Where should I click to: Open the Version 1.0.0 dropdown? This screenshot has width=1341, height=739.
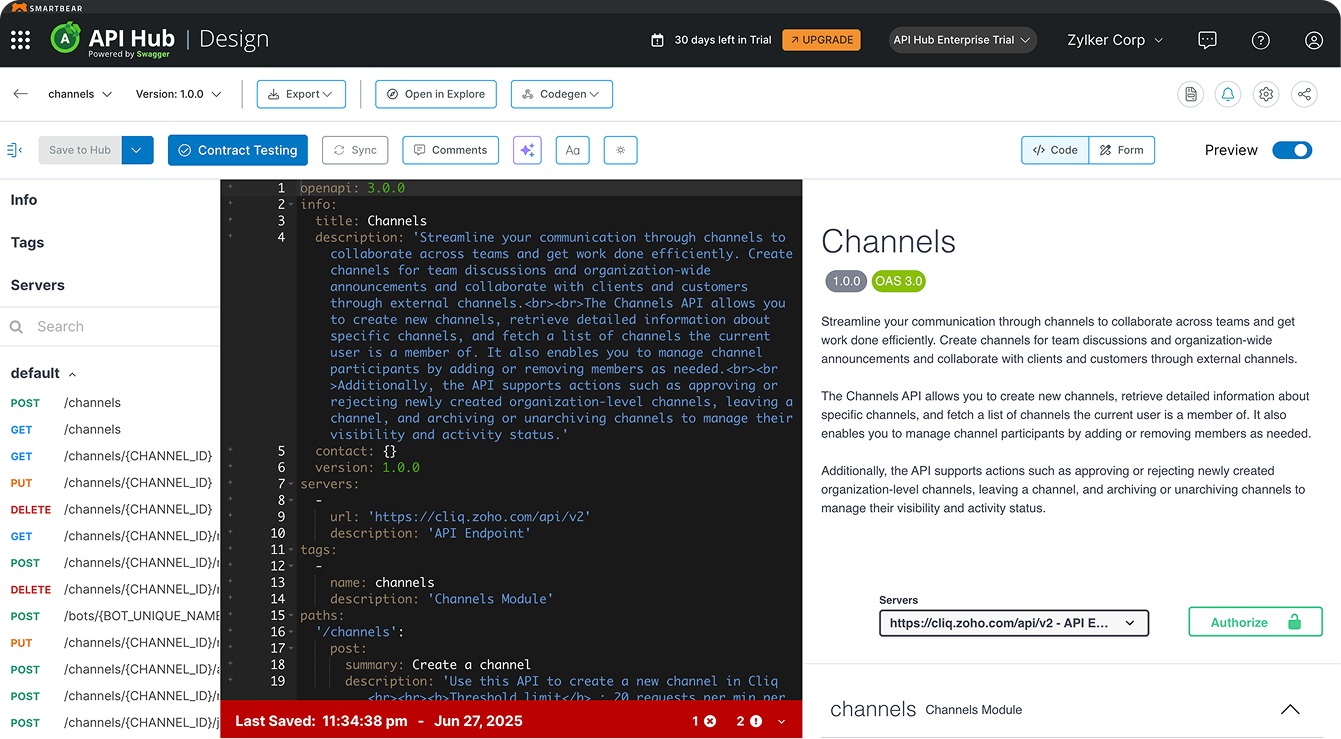pos(178,94)
